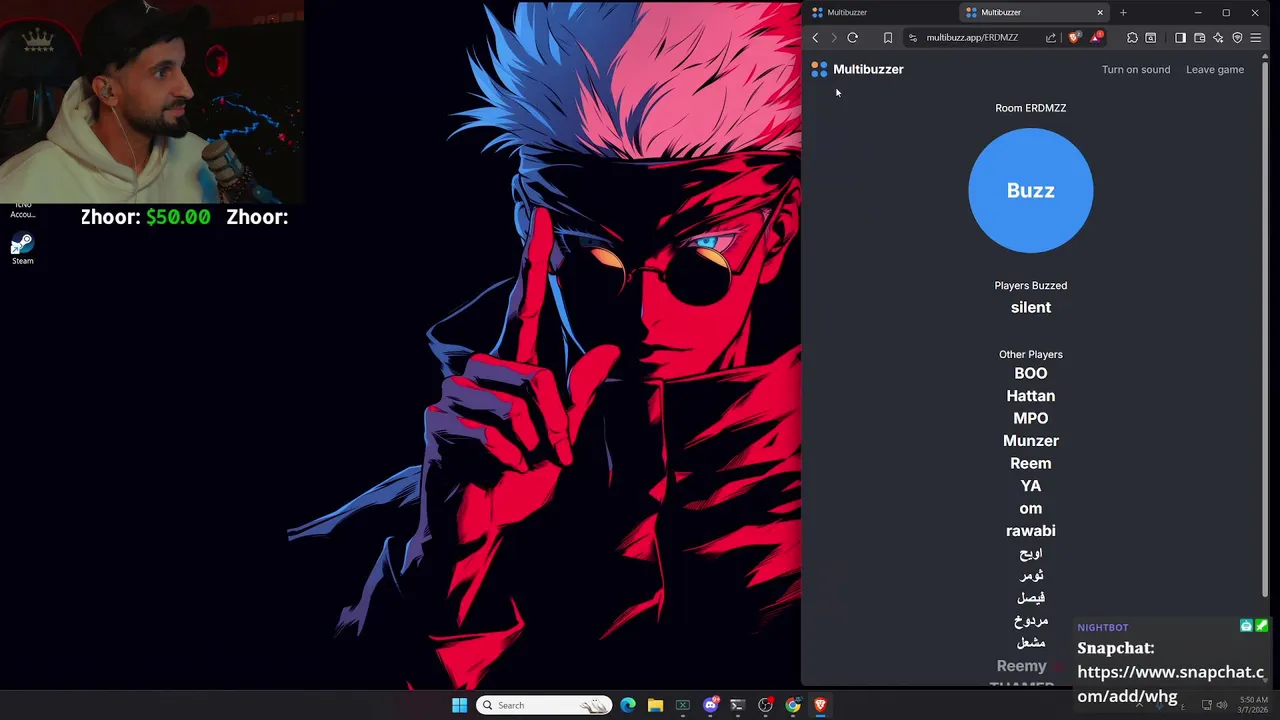The height and width of the screenshot is (720, 1280).
Task: Bookmark this page with bookmark icon
Action: pos(888,38)
